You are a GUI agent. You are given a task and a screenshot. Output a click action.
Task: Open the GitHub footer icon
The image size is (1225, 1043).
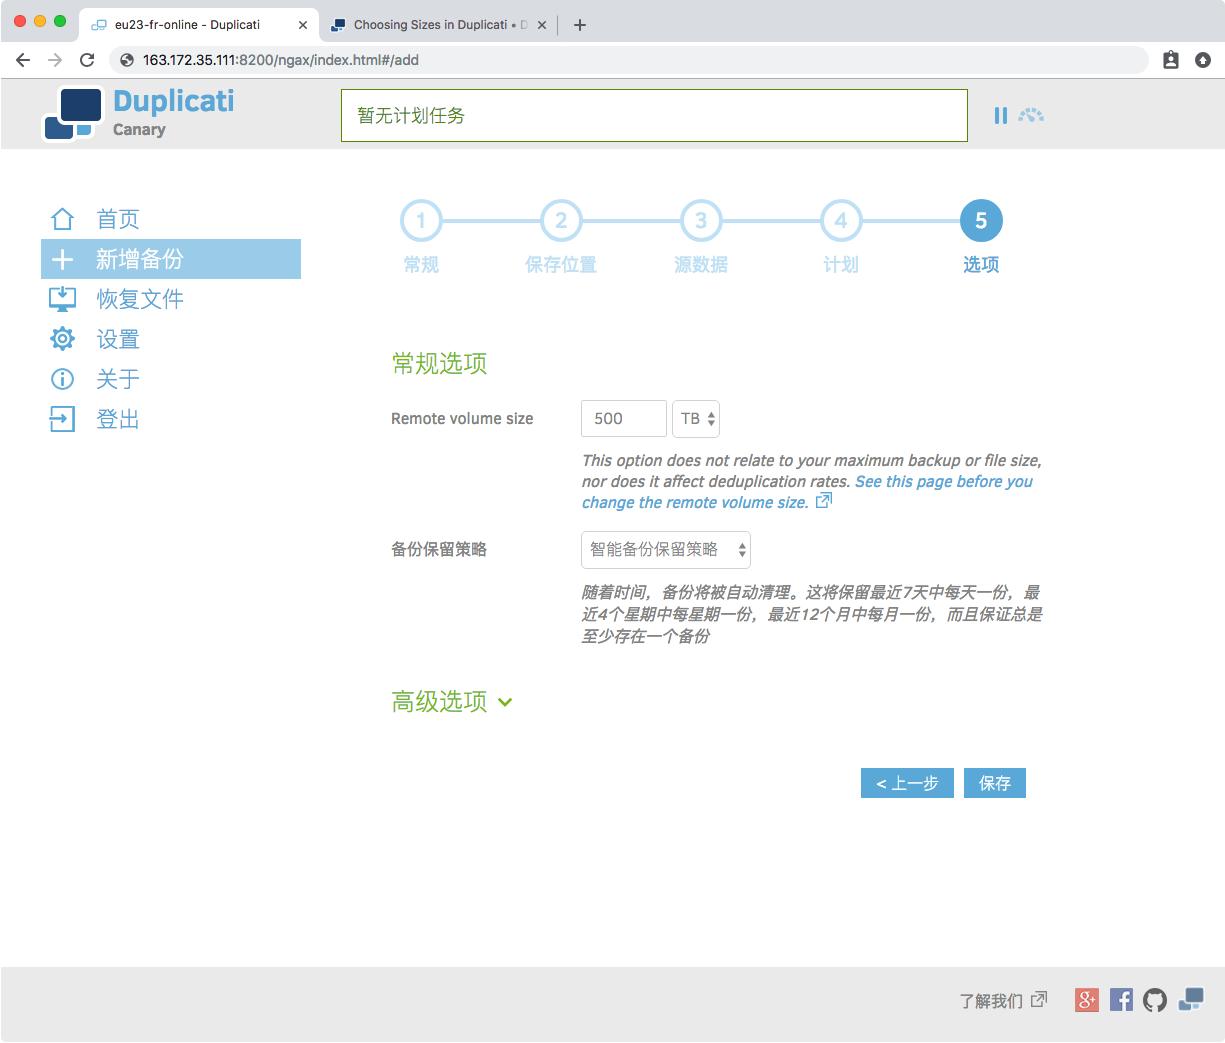click(1155, 999)
